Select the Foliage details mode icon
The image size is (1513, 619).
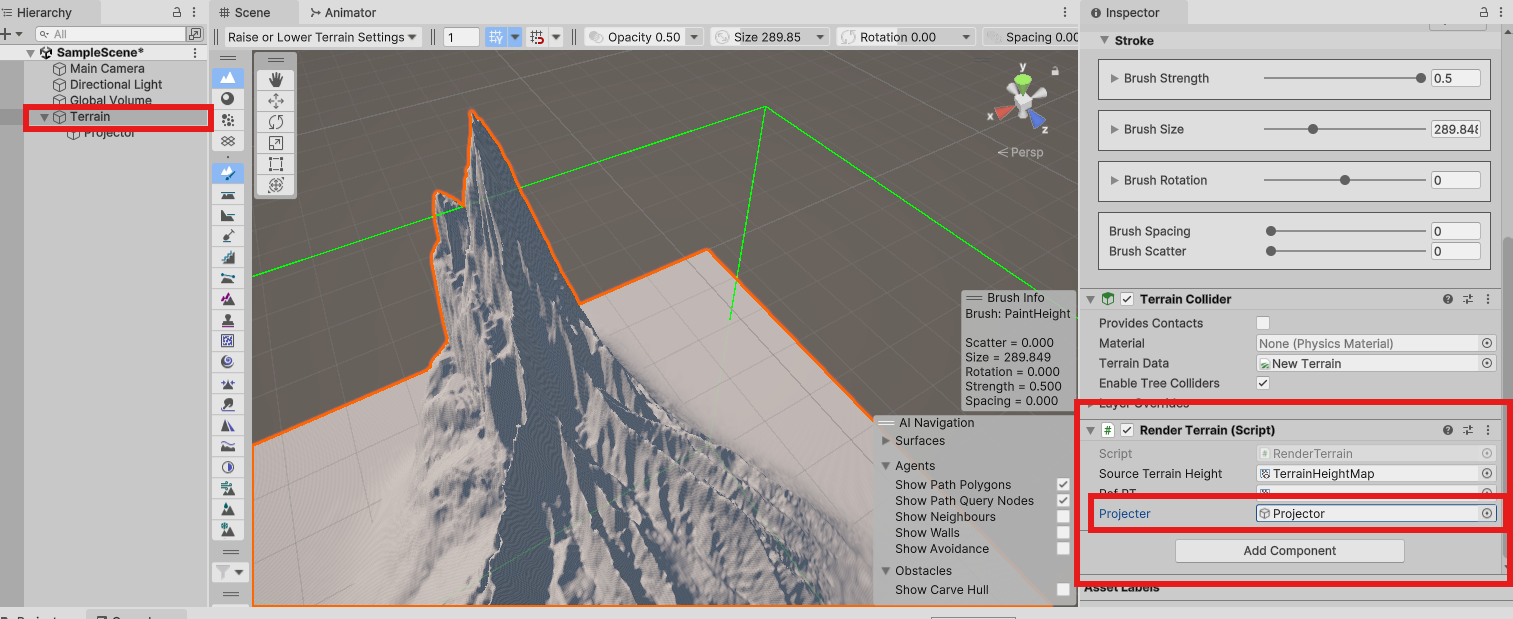click(228, 119)
